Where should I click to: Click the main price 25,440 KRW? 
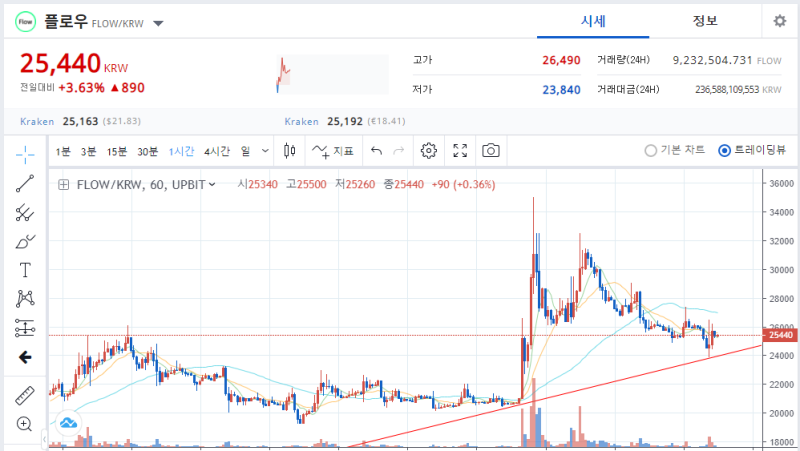pos(74,64)
